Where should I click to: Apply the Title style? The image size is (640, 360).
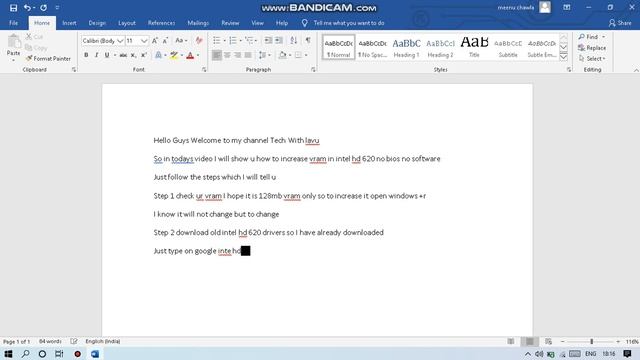[474, 47]
